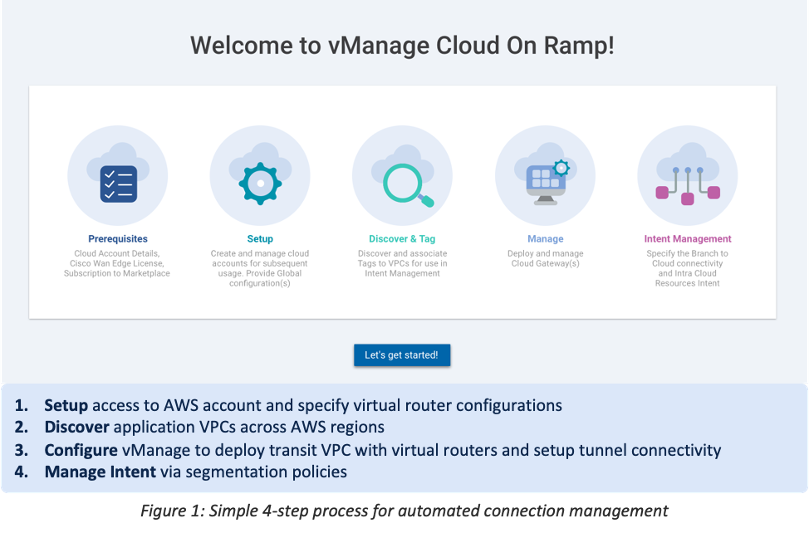Click the Prerequisites title label
This screenshot has height=533, width=810.
pos(117,239)
